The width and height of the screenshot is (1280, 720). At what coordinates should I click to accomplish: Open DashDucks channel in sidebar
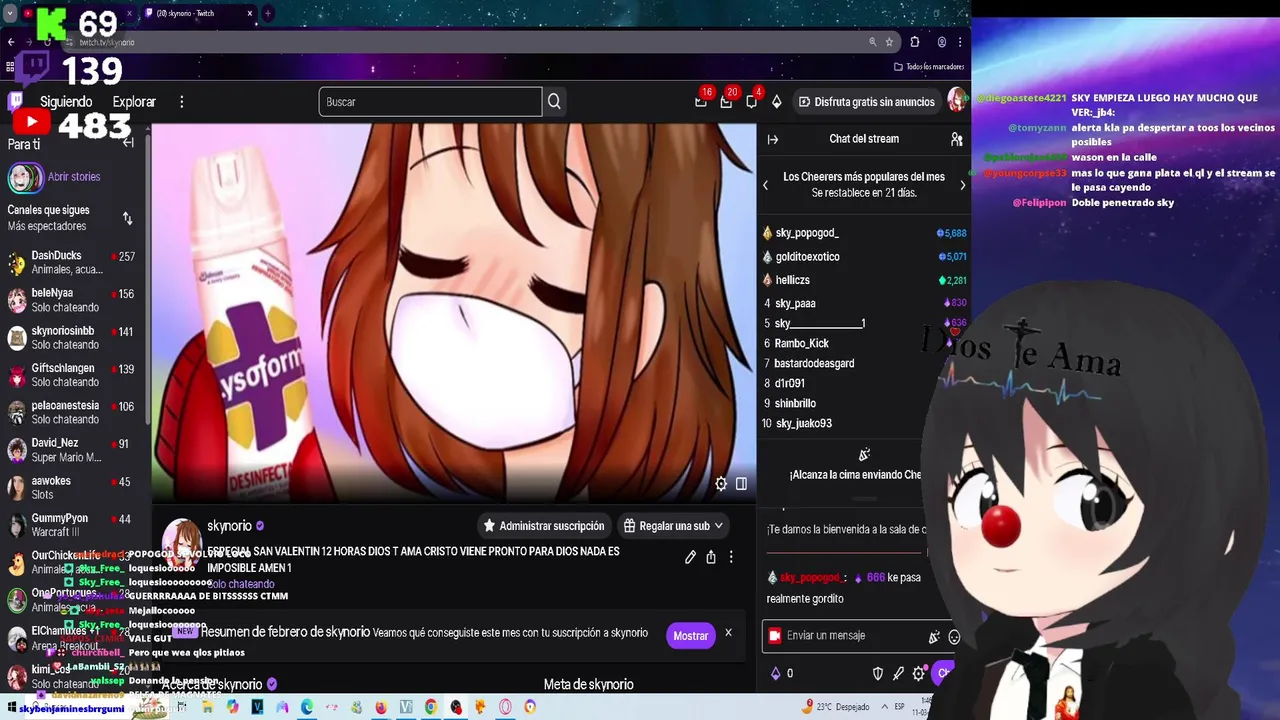click(70, 262)
